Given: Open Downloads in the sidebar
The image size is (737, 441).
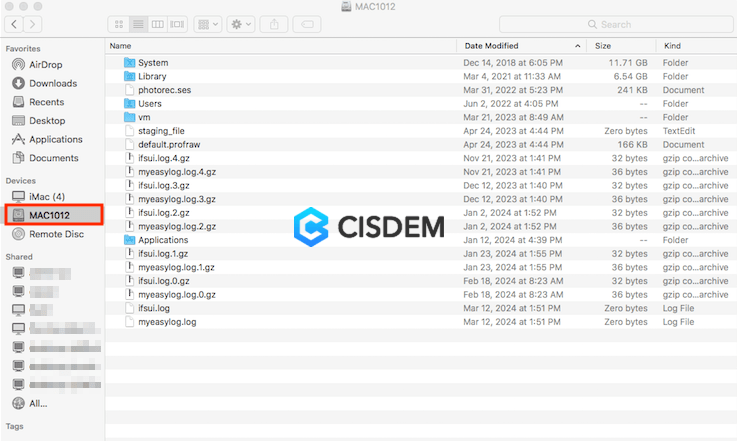Looking at the screenshot, I should point(53,83).
